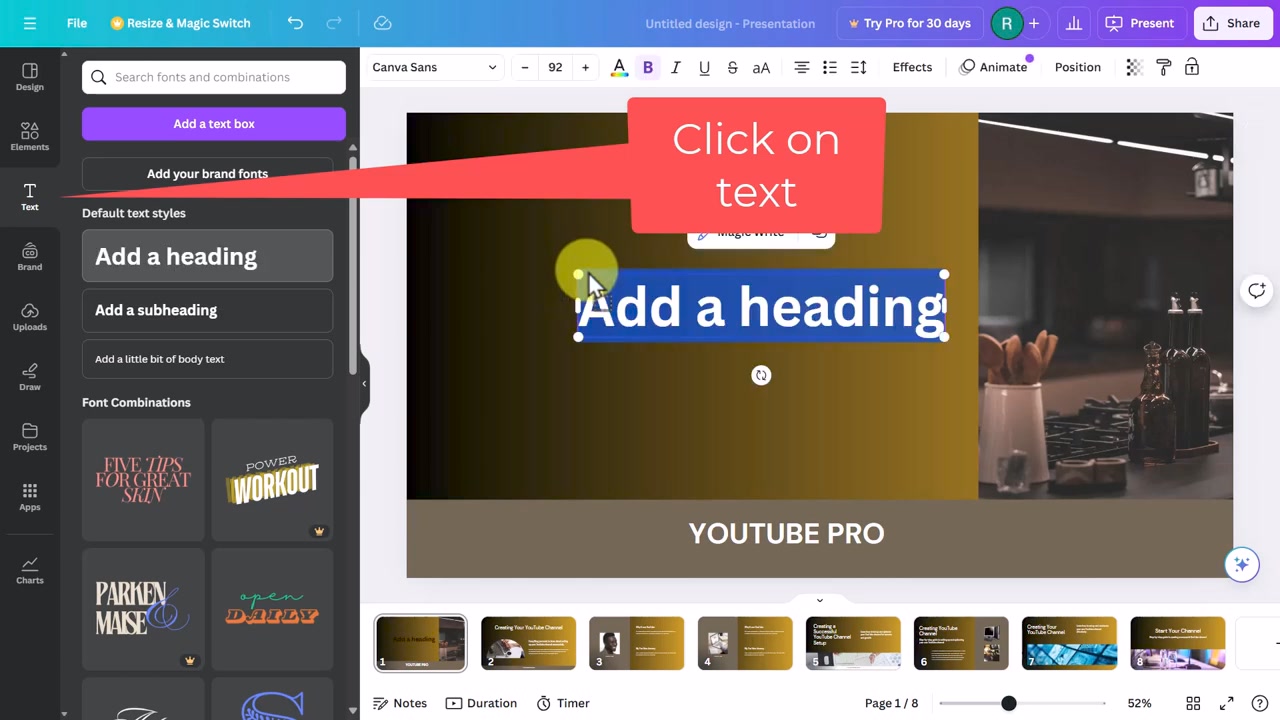Viewport: 1280px width, 720px height.
Task: Open the Canva Sans font dropdown
Action: (434, 67)
